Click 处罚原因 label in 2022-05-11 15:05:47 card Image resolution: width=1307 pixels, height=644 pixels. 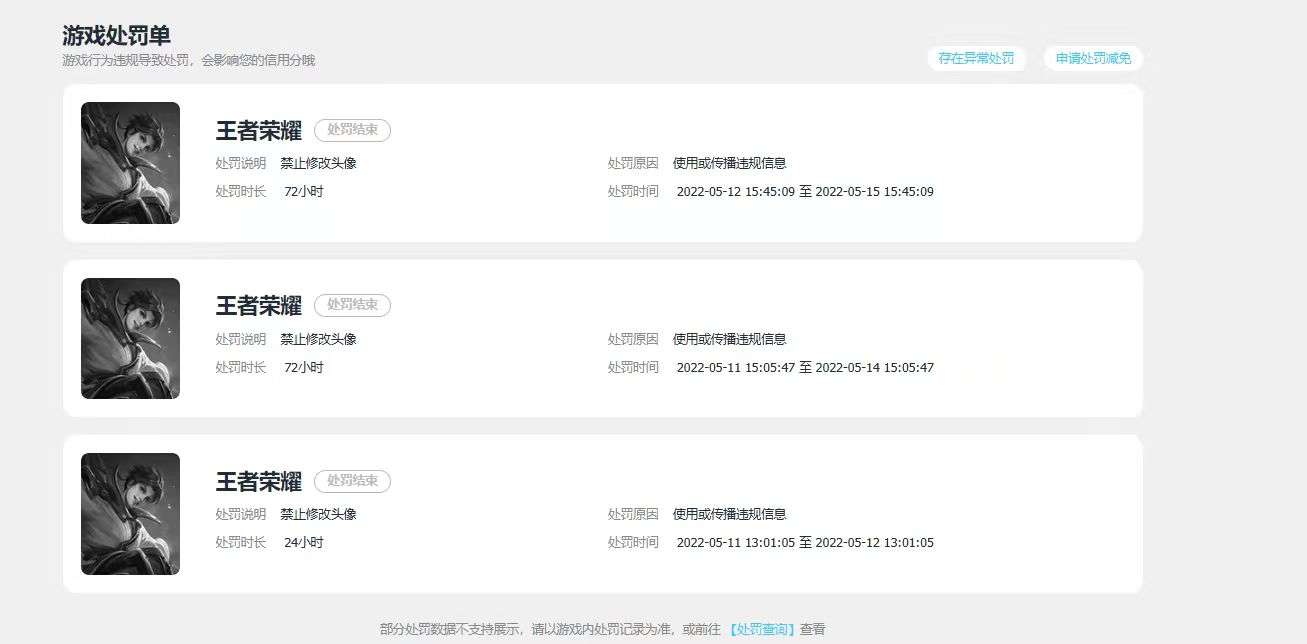[633, 339]
